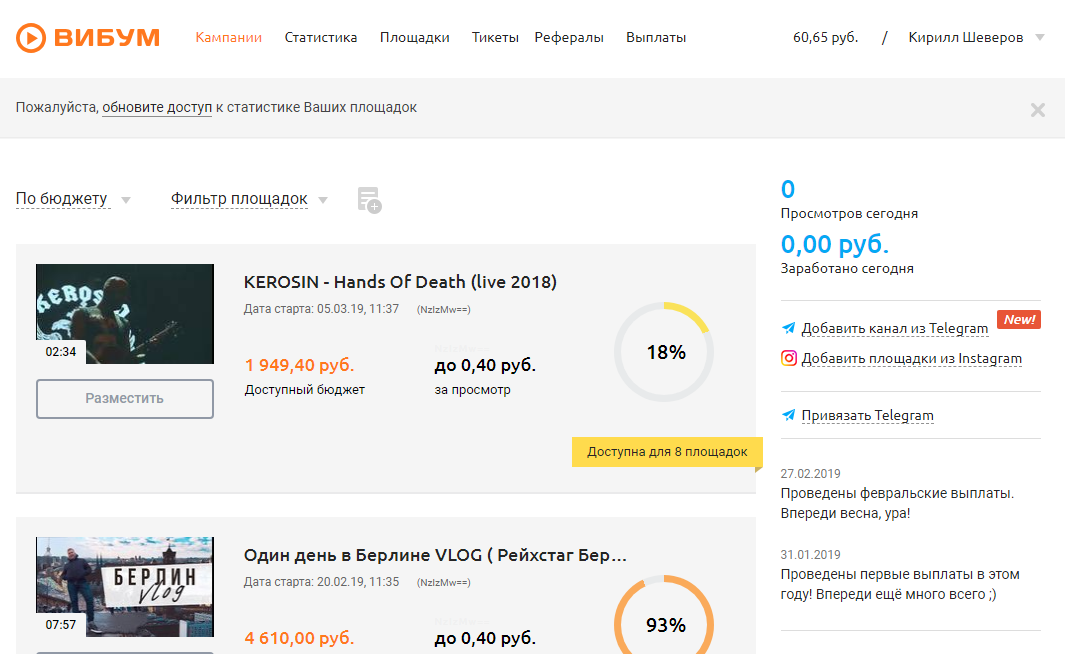Click Telegram icon beside Привязать Telegram
Screen dimensions: 1065x654
[789, 415]
